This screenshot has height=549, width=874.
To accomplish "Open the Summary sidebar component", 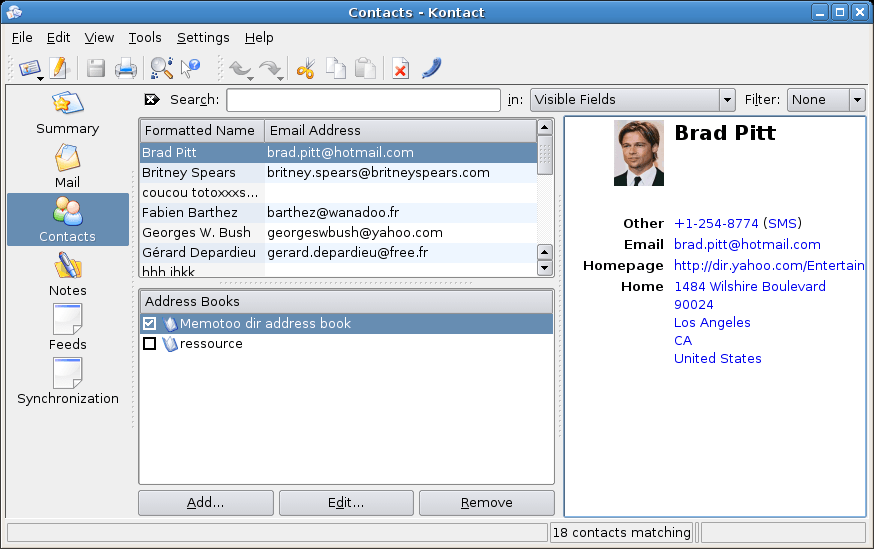I will point(67,113).
